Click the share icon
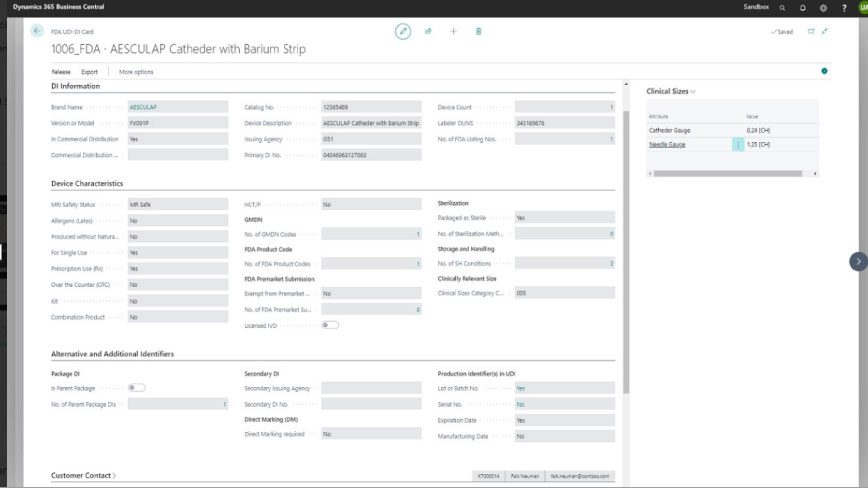868x494 pixels. [x=428, y=32]
